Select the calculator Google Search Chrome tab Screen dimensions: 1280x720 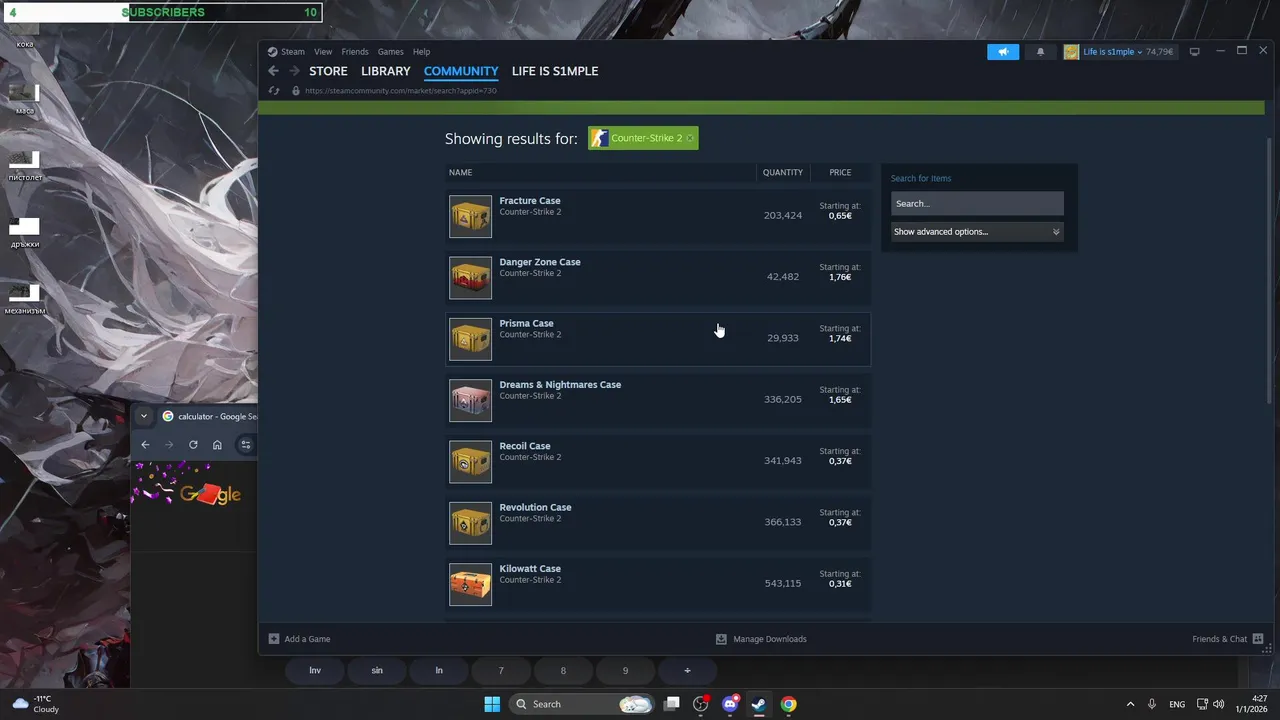(x=208, y=416)
